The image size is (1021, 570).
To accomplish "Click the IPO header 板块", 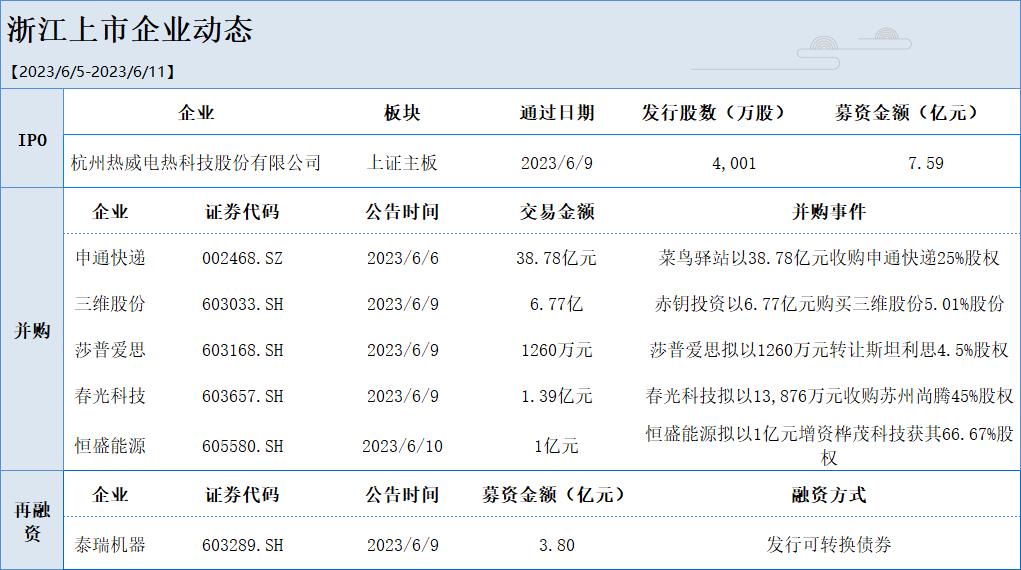I will 402,113.
